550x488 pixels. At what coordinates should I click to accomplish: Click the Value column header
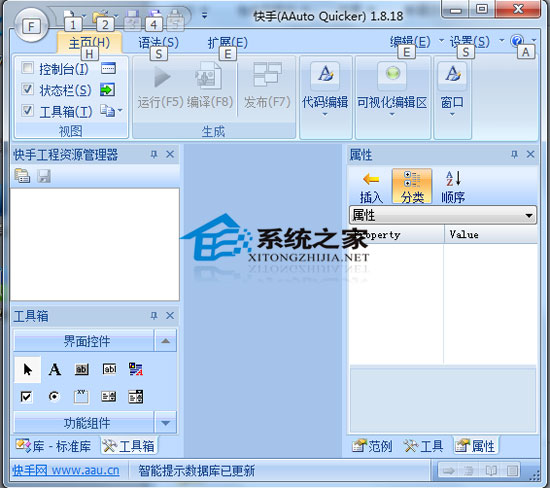[490, 234]
